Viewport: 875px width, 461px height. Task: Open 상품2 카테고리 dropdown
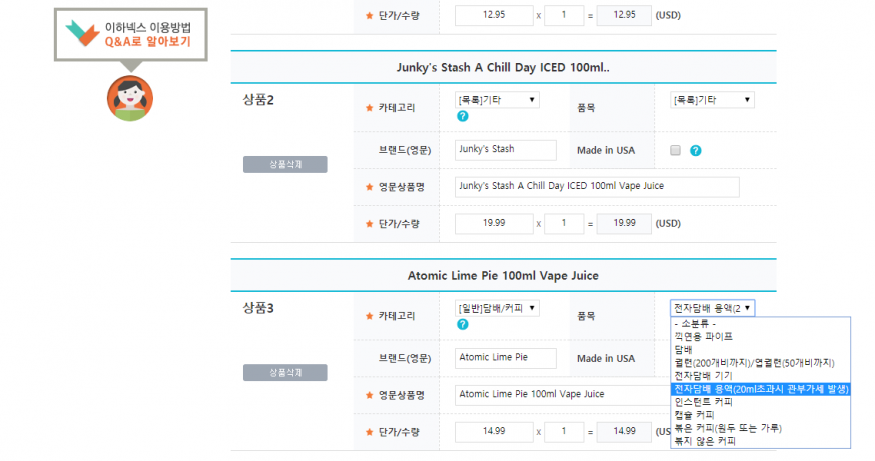point(497,100)
